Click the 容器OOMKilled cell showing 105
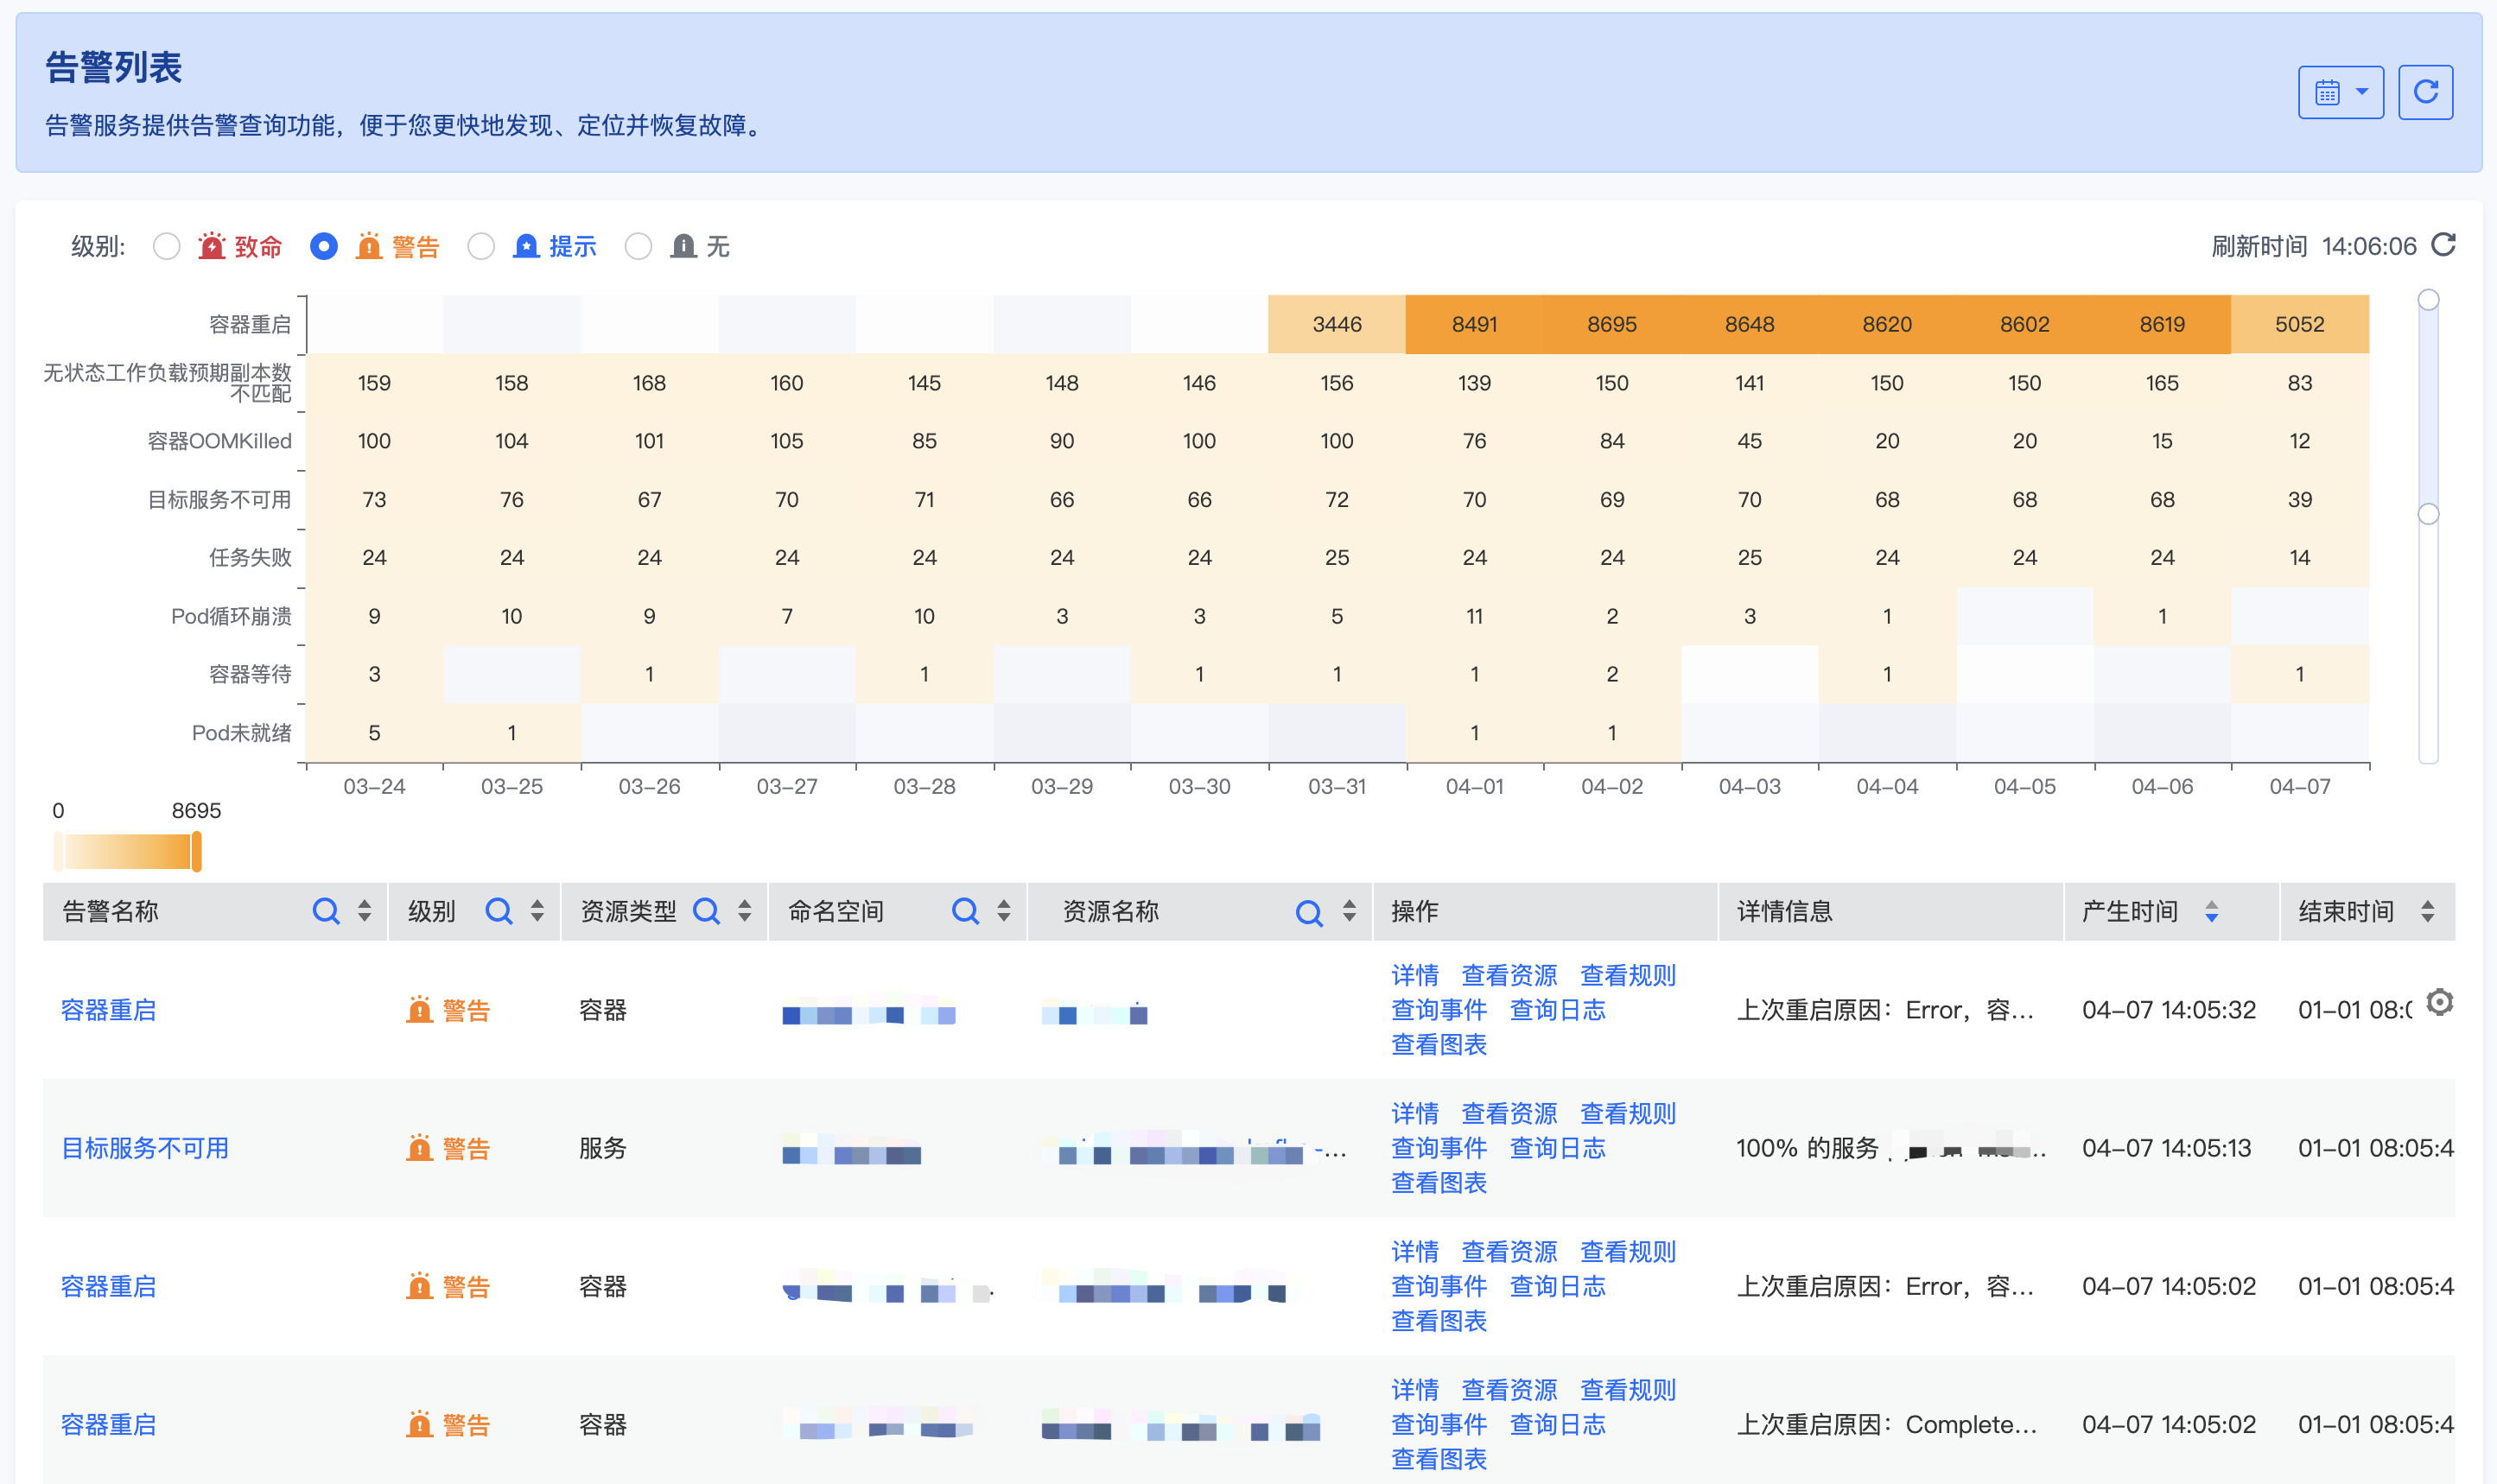The width and height of the screenshot is (2497, 1484). [787, 441]
